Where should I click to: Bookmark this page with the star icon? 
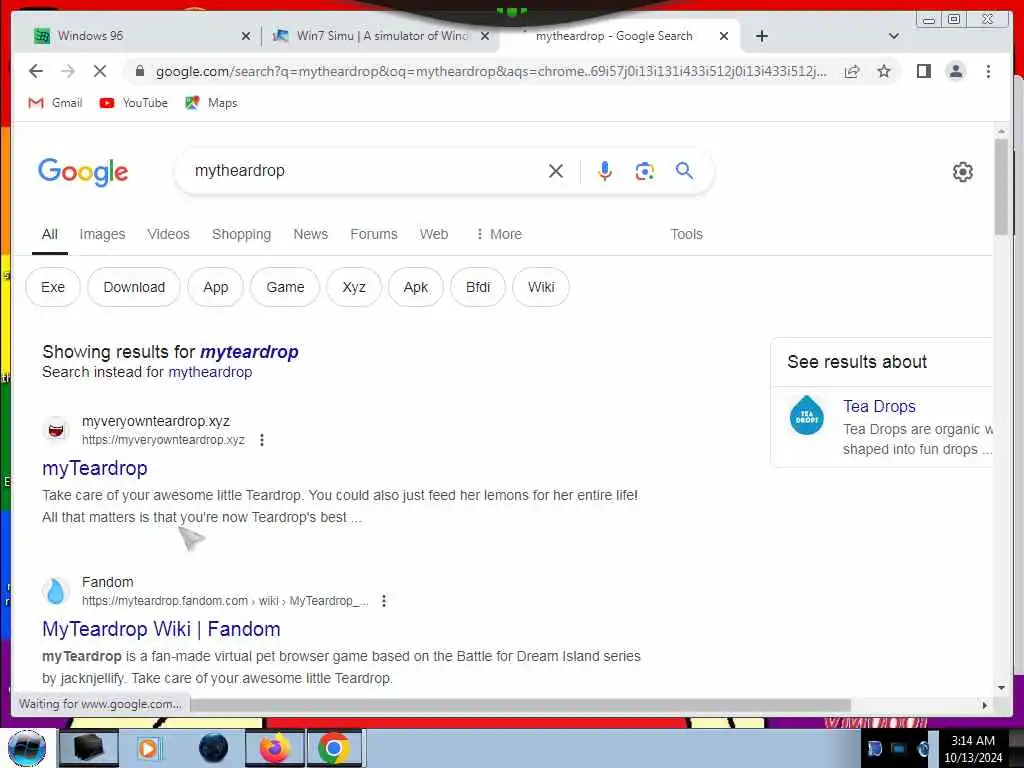coord(884,71)
